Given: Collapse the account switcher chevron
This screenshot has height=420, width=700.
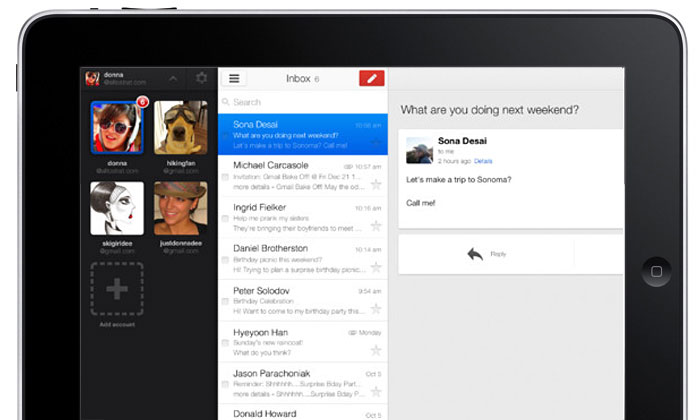Looking at the screenshot, I should tap(172, 78).
